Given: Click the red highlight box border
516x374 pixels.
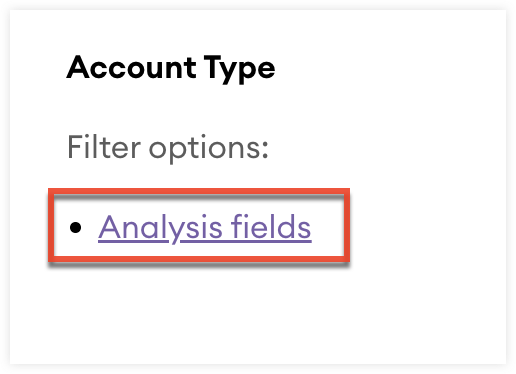Looking at the screenshot, I should (x=199, y=191).
